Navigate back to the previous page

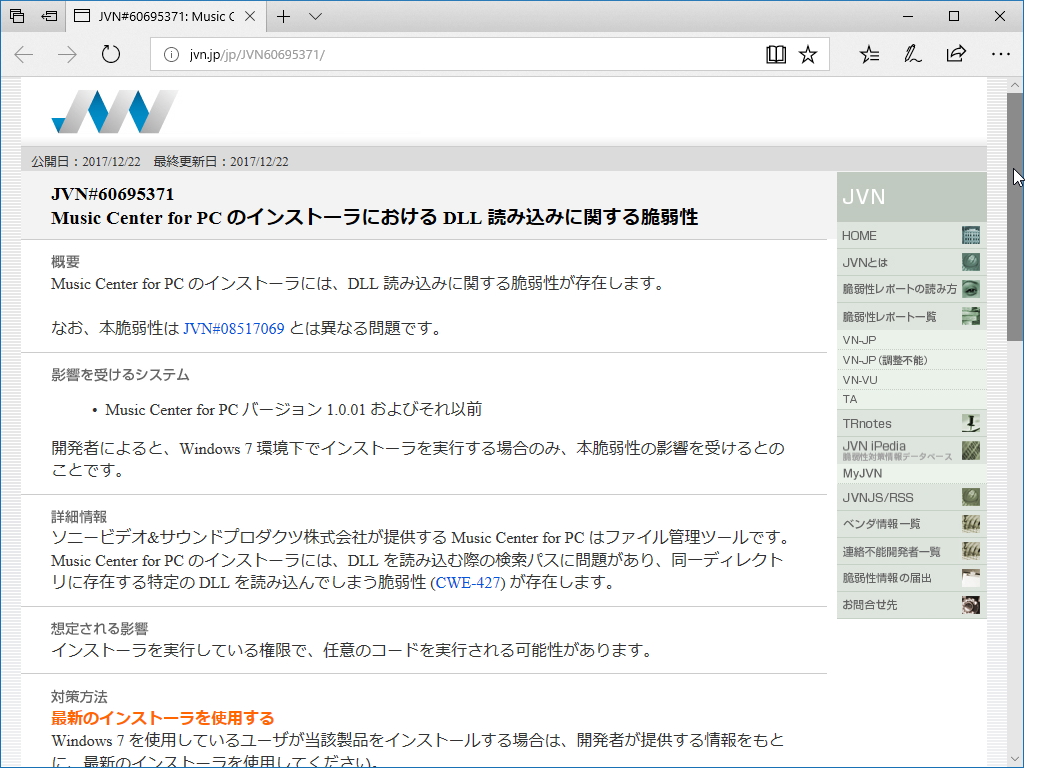[x=22, y=54]
